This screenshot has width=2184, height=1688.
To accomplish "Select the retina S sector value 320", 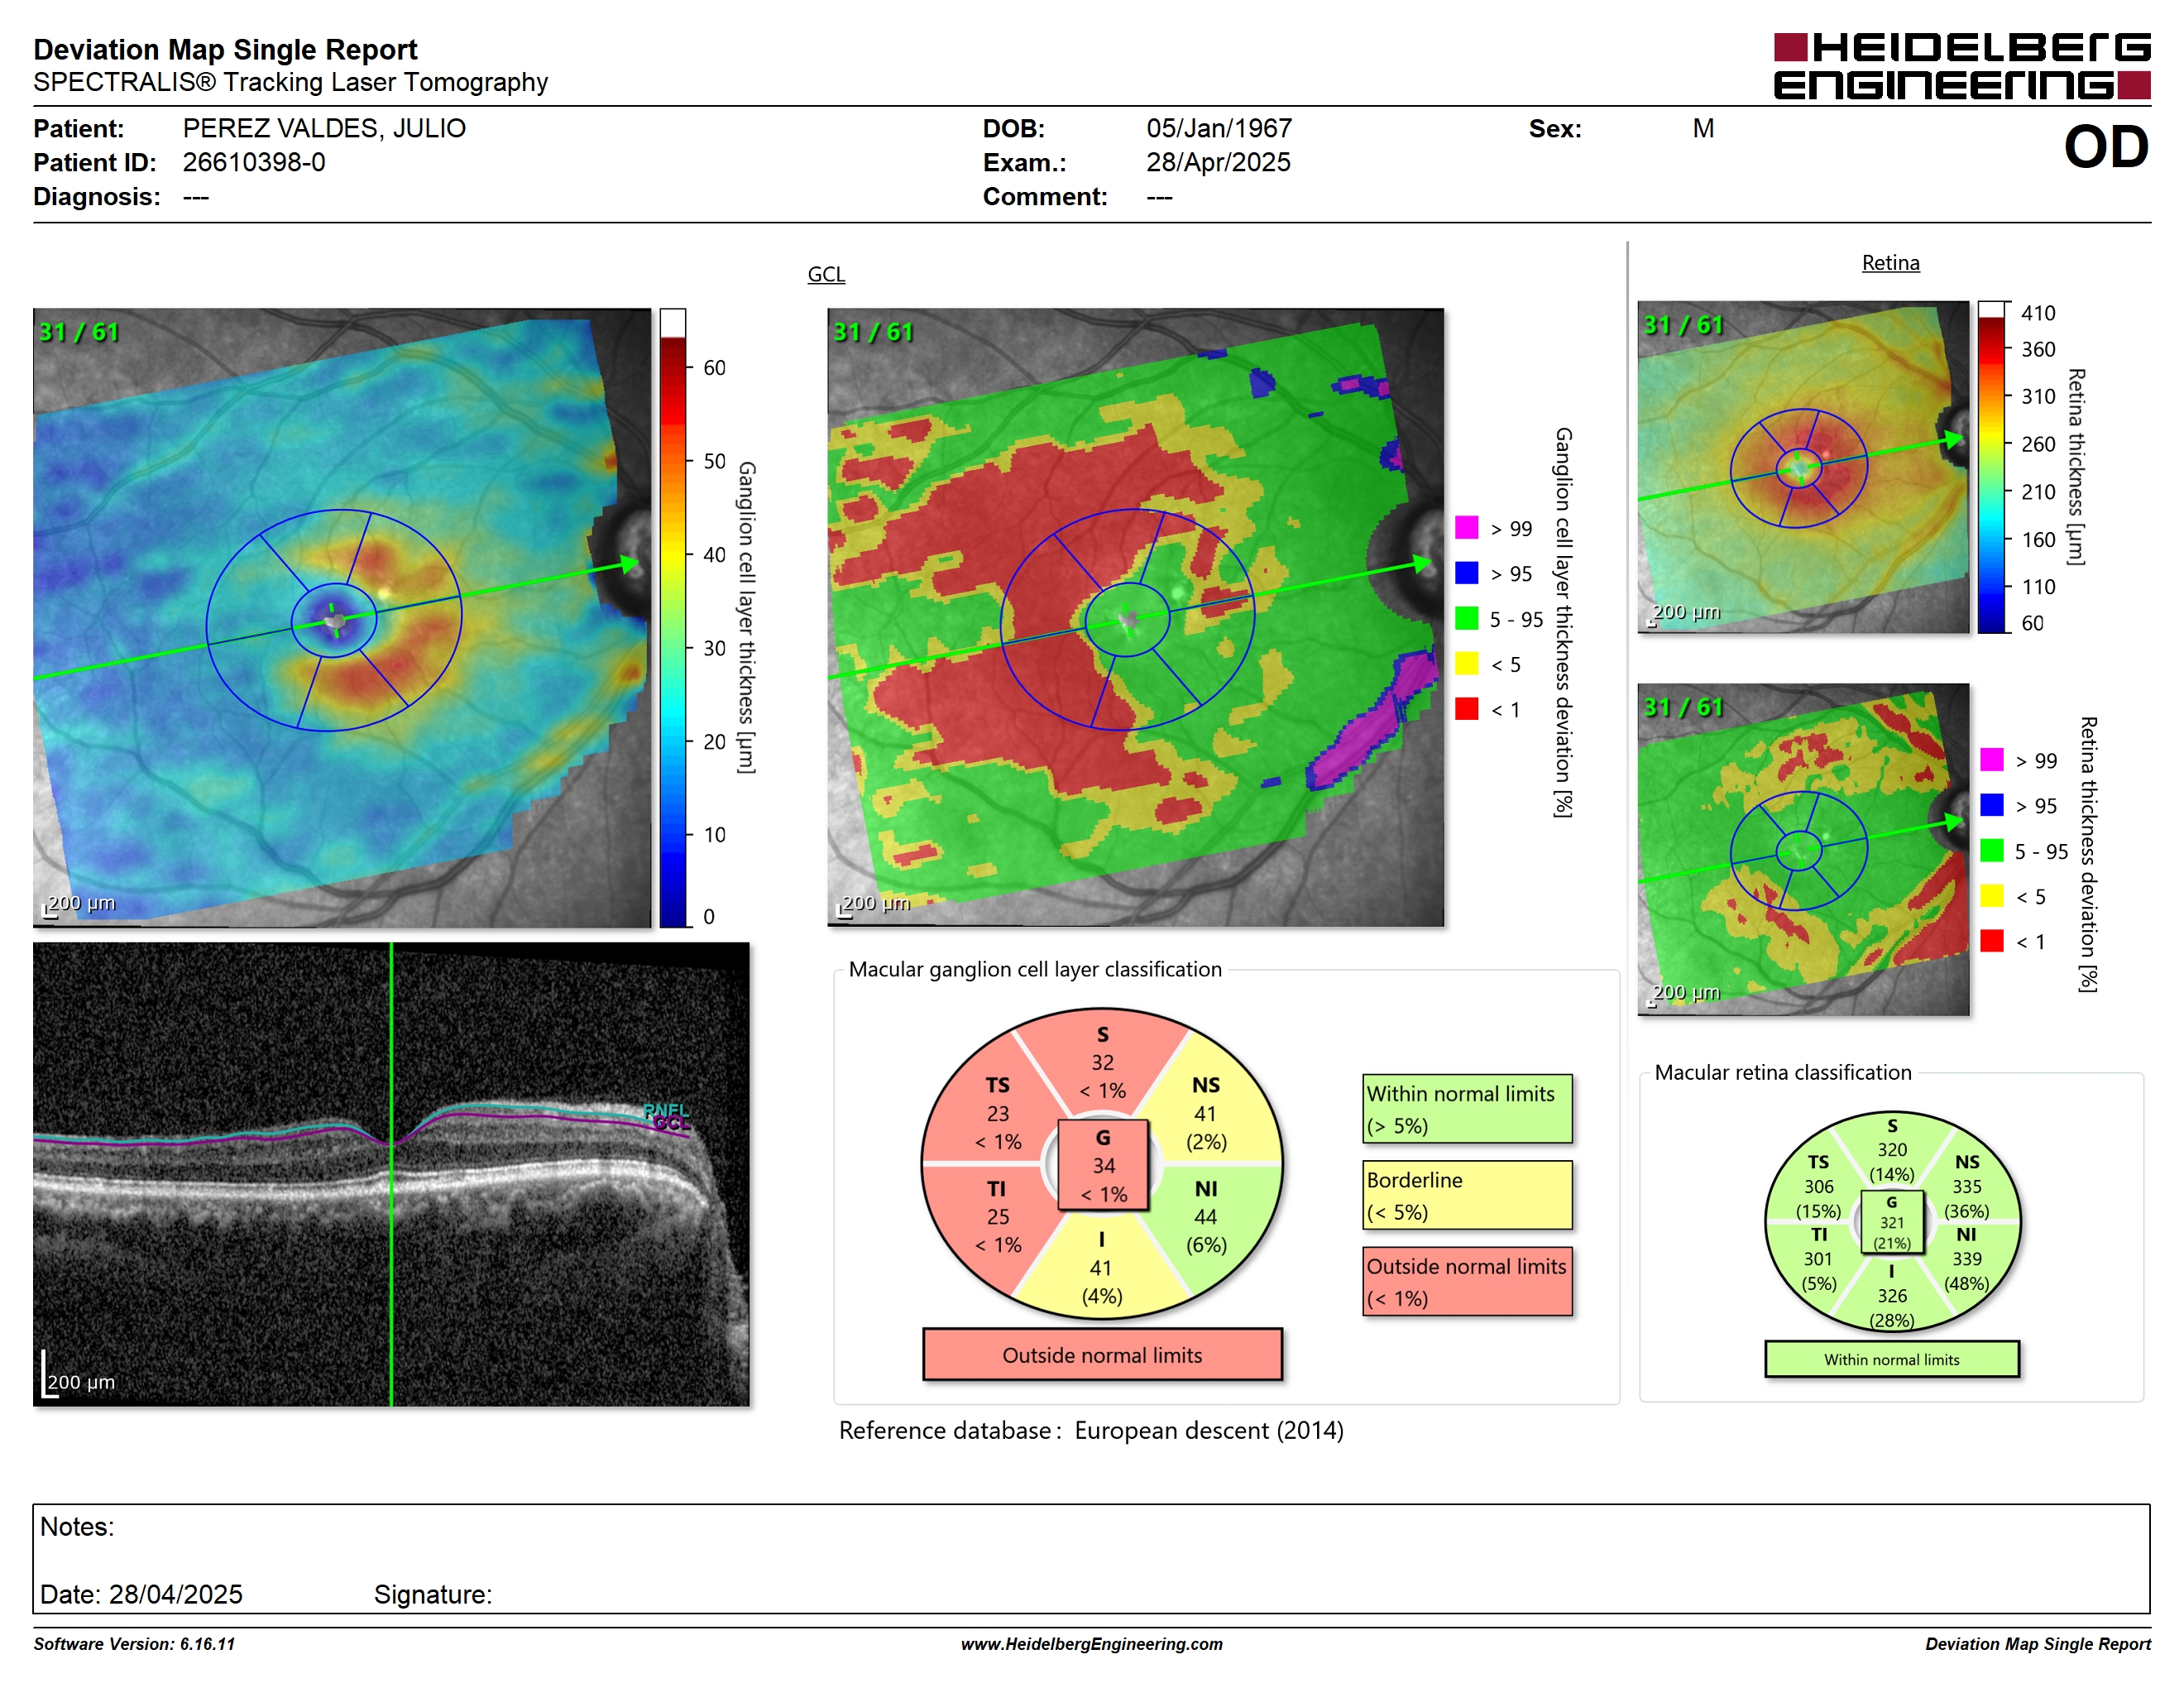I will point(1891,1150).
